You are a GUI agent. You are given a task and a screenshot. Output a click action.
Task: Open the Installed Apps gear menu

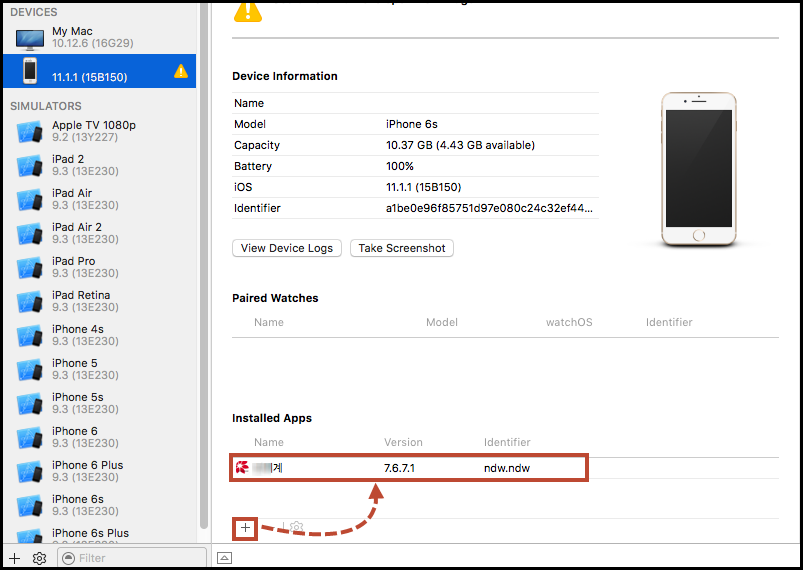pos(297,527)
